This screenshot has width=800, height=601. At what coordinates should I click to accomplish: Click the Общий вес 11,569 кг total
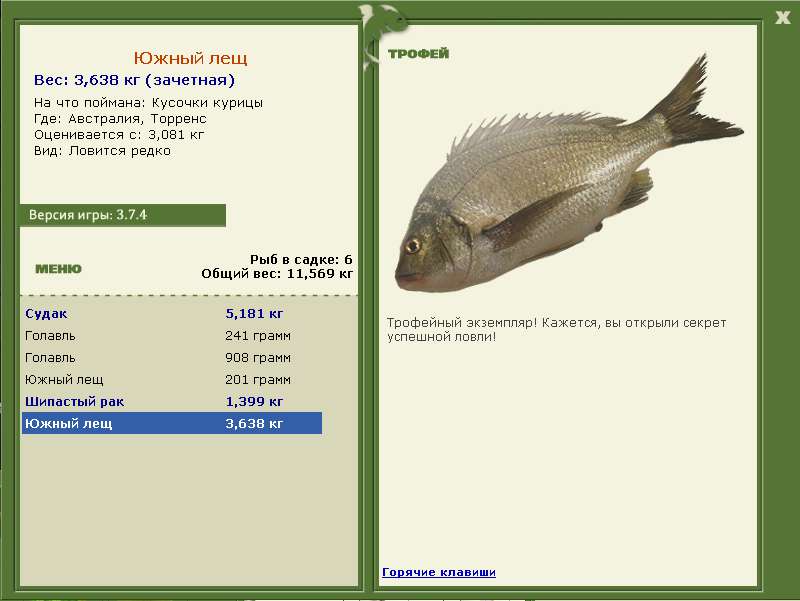tap(277, 273)
